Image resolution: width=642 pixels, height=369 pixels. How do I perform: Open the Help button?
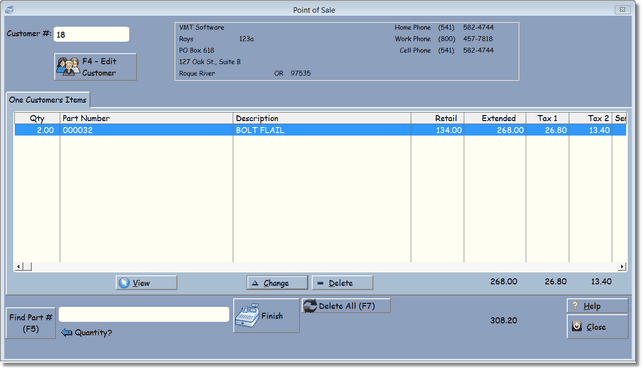tap(597, 306)
